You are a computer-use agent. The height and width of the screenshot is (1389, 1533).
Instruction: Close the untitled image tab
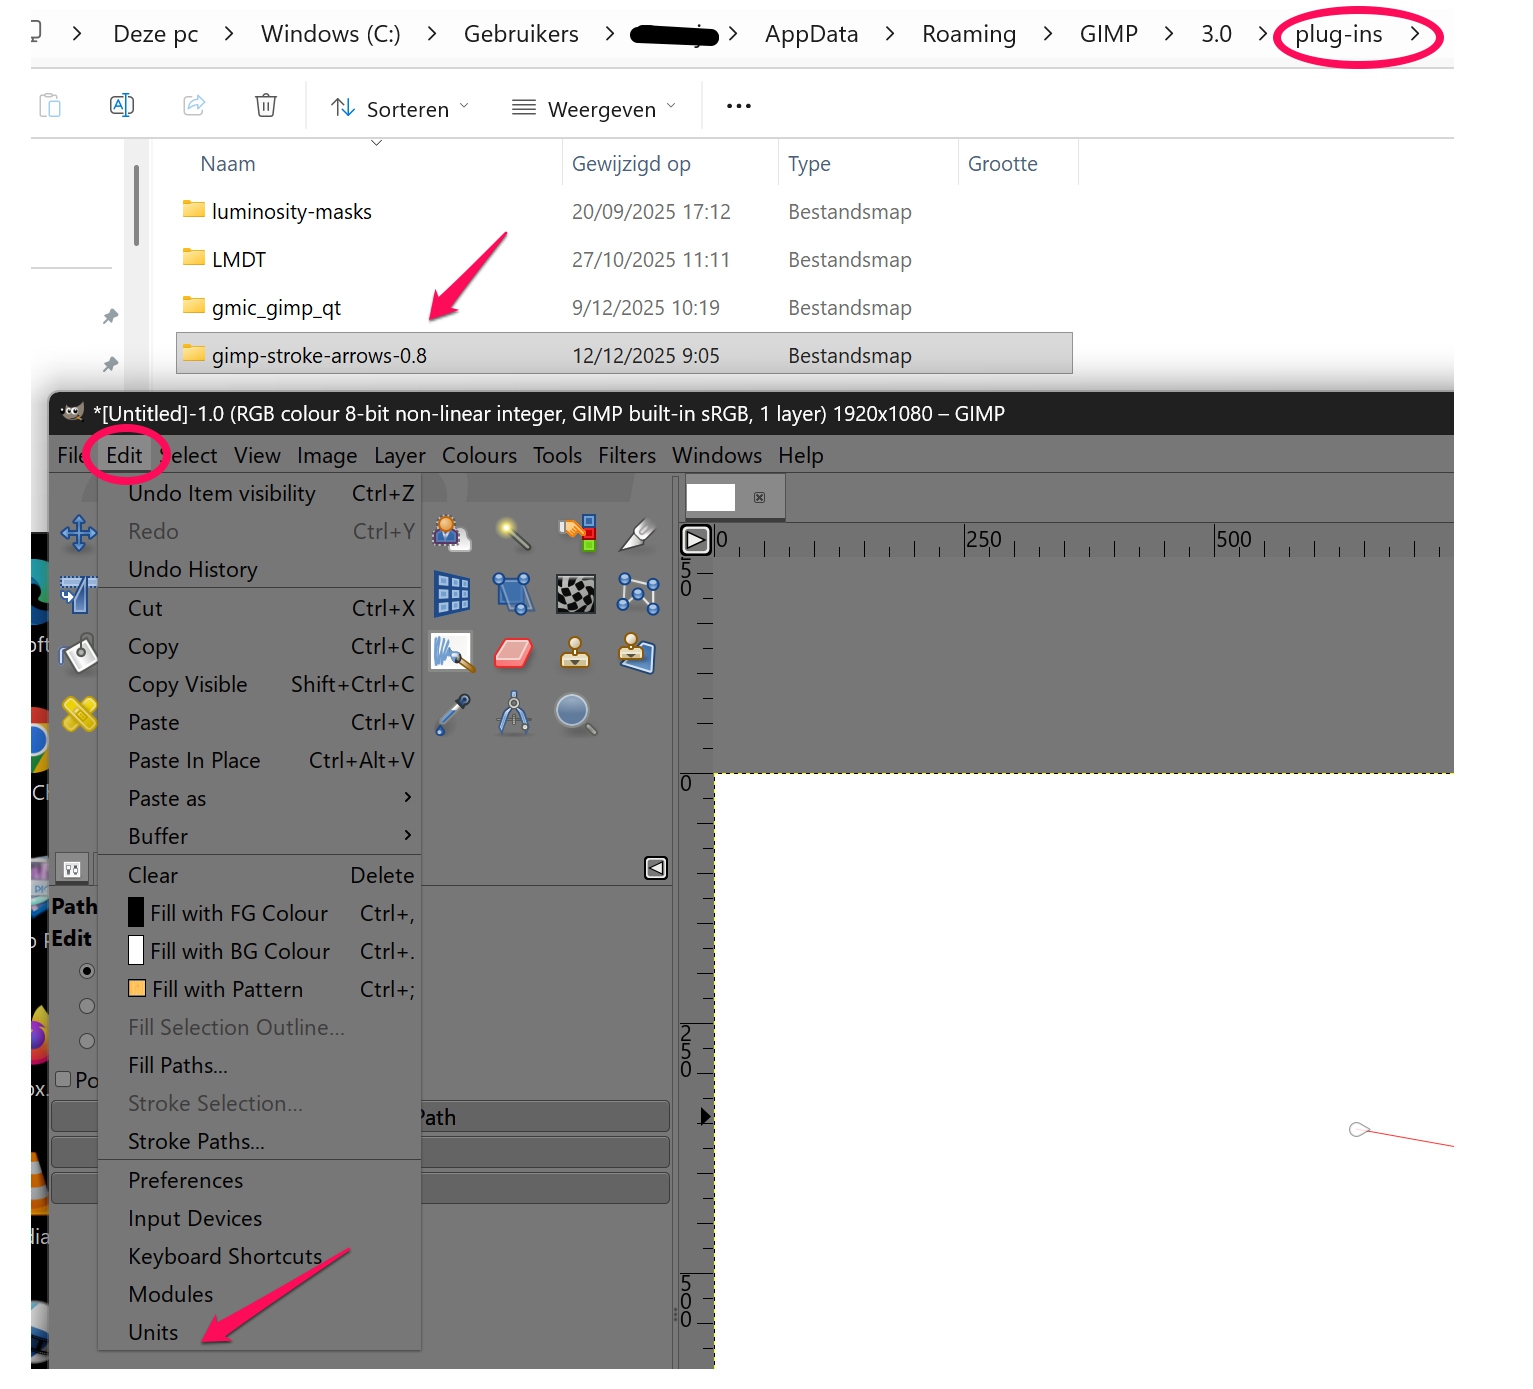(760, 497)
